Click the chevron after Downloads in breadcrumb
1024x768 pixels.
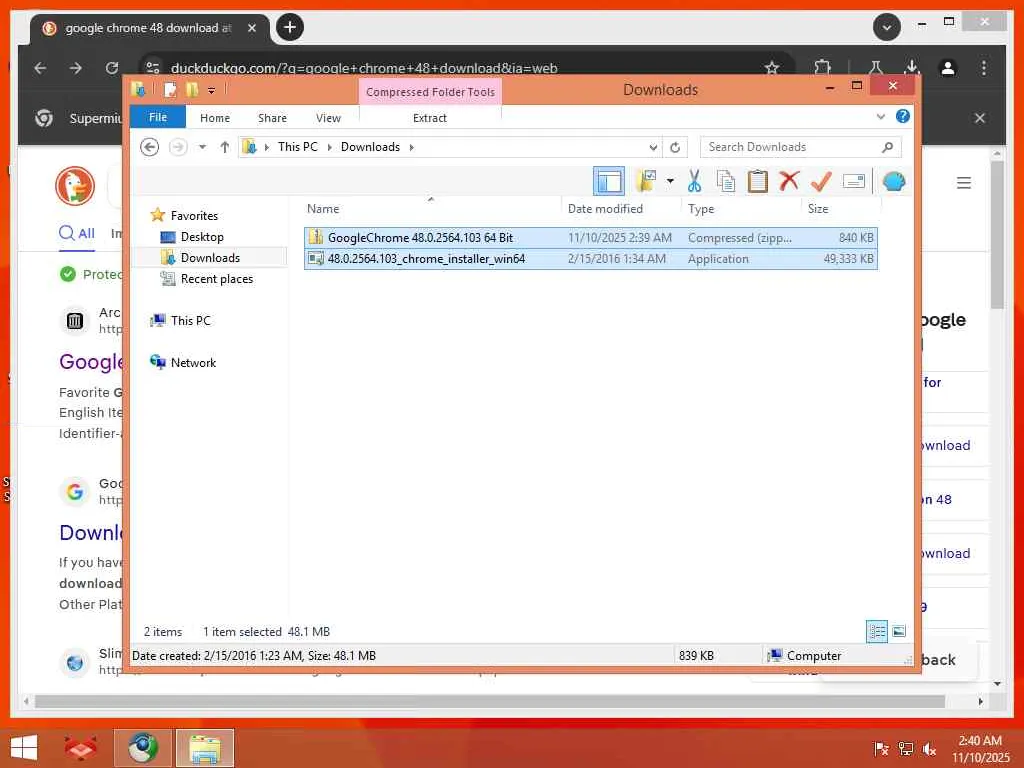411,147
